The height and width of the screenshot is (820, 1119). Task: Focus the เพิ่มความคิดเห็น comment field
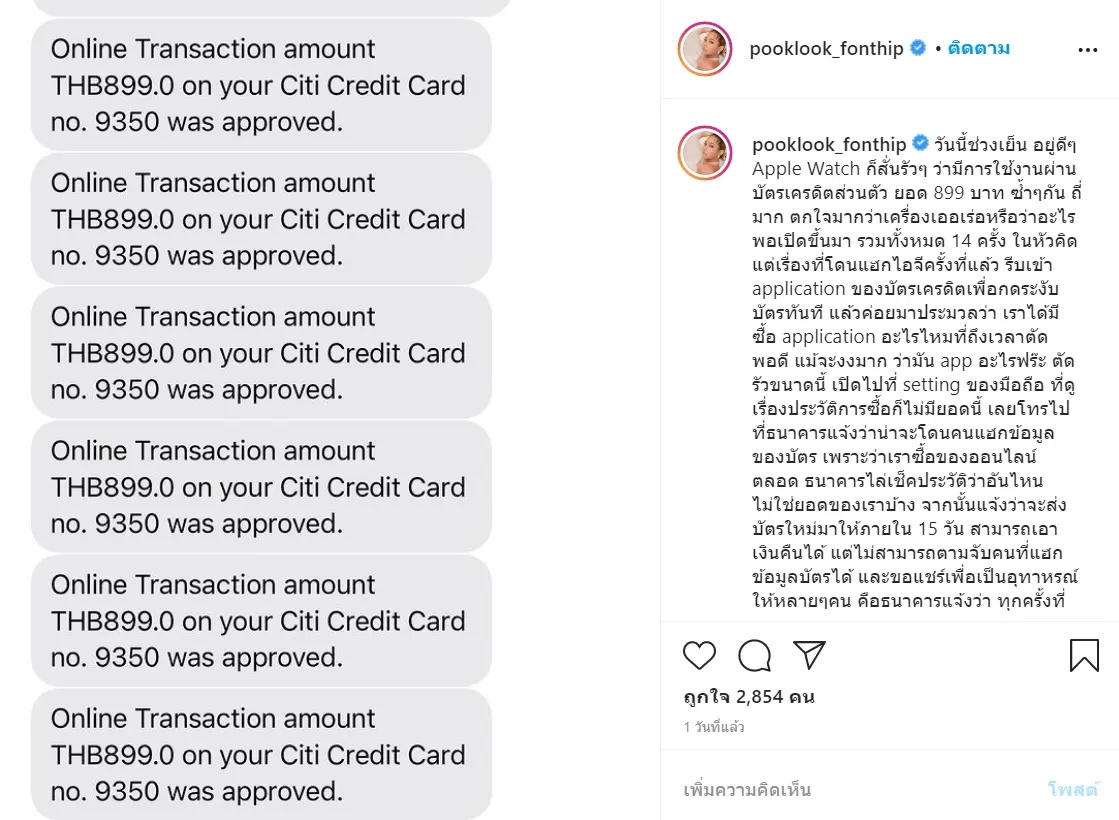850,789
